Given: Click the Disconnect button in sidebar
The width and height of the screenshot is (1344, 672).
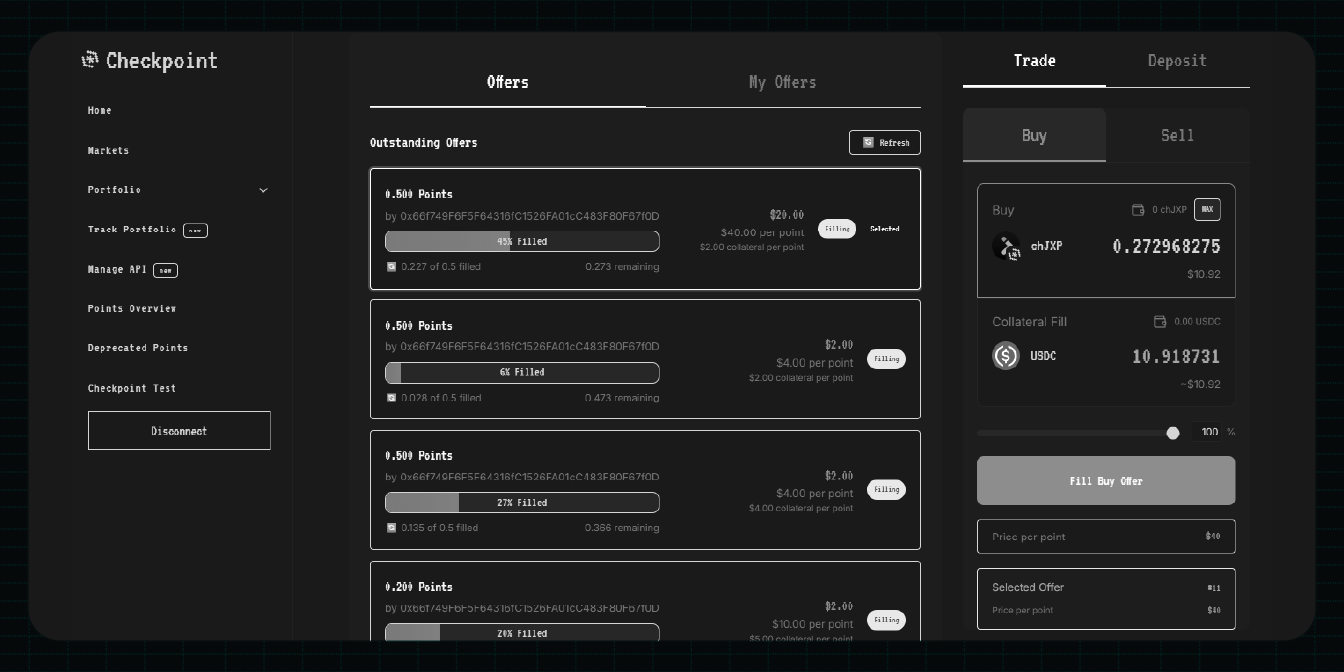Looking at the screenshot, I should tap(179, 430).
